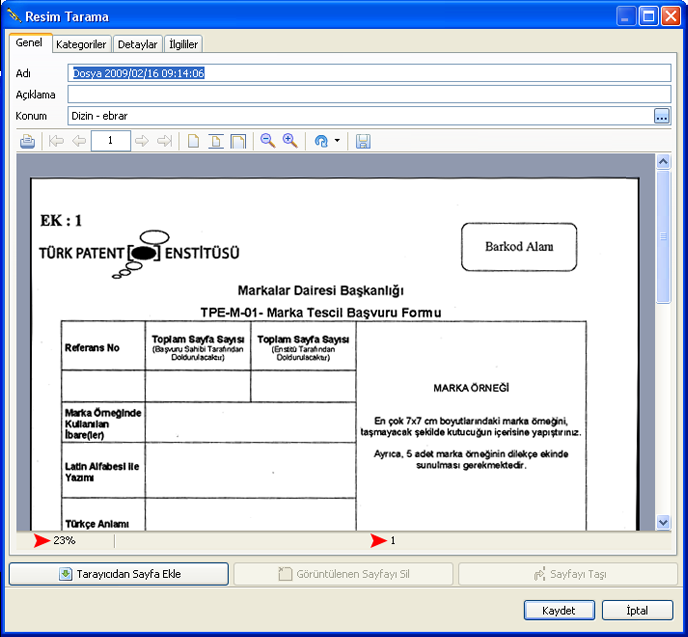Click the scanner print icon in toolbar
The width and height of the screenshot is (688, 637).
(28, 141)
